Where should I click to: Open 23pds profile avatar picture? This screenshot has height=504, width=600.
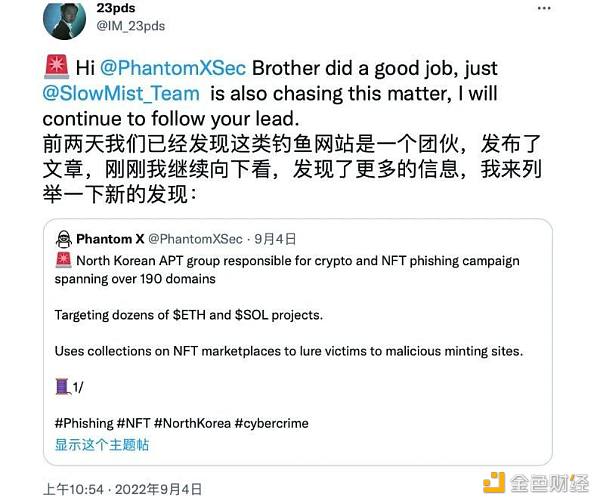(x=64, y=20)
